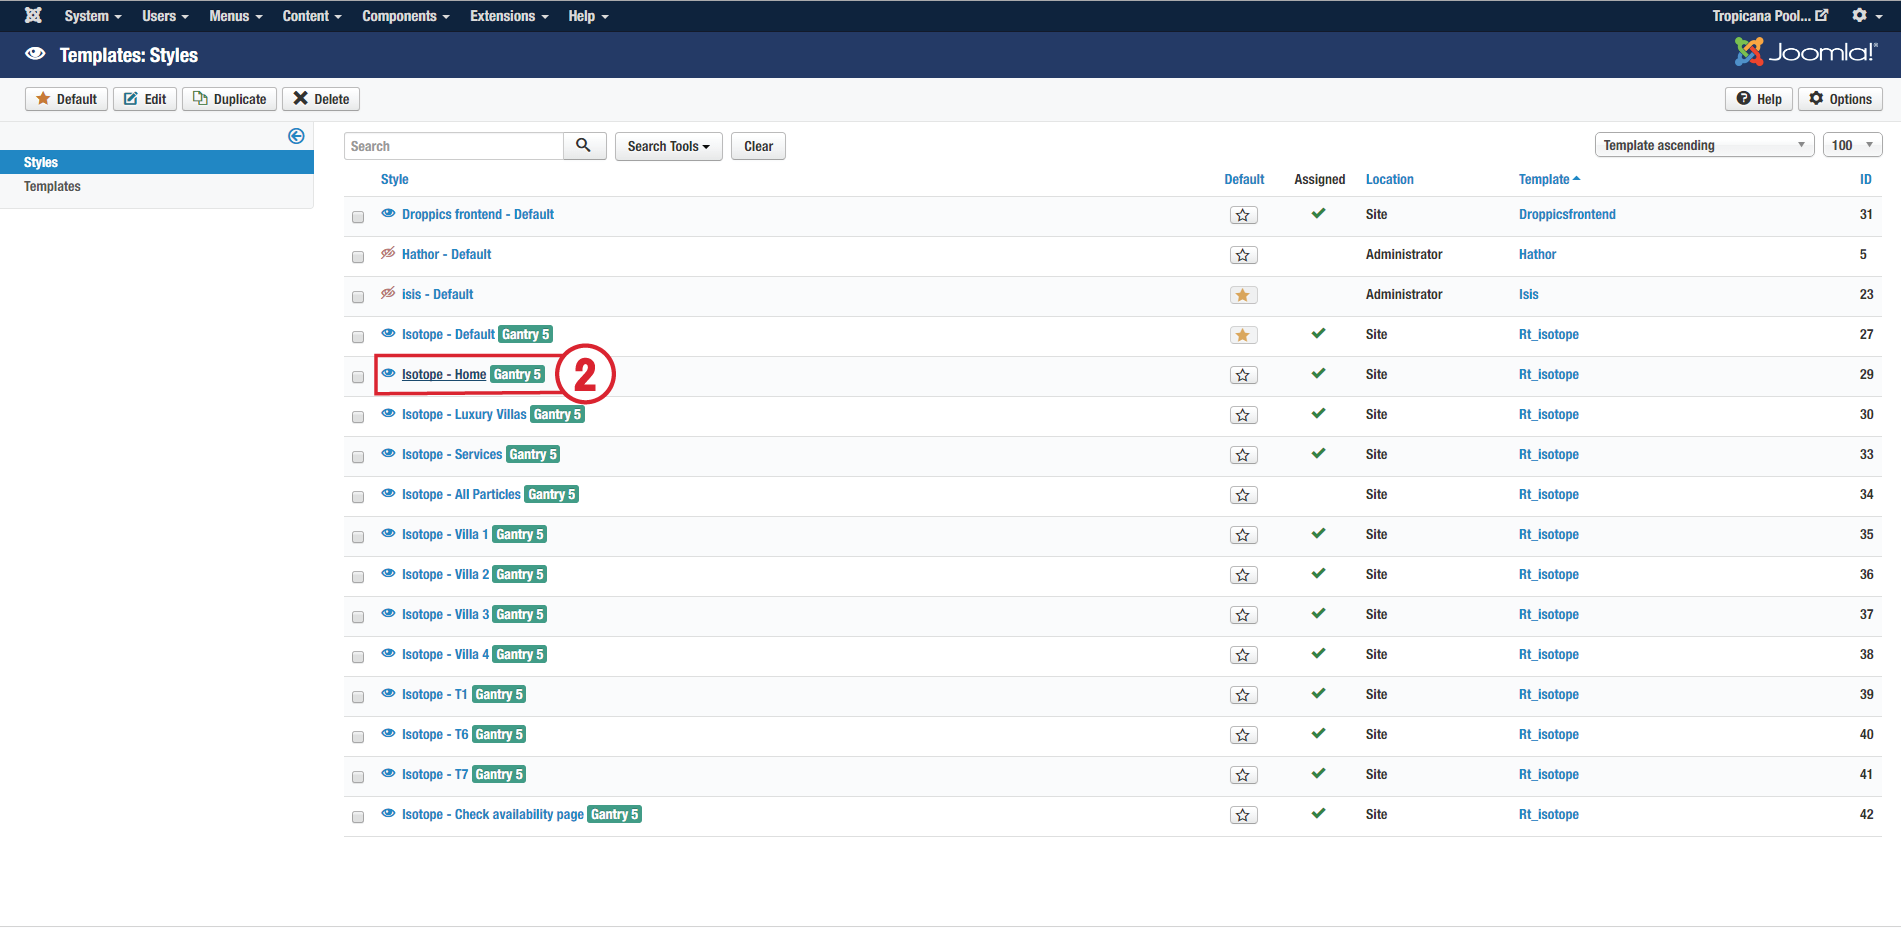Click the default star for Isotope - Check availability page
The width and height of the screenshot is (1901, 928).
(1243, 815)
